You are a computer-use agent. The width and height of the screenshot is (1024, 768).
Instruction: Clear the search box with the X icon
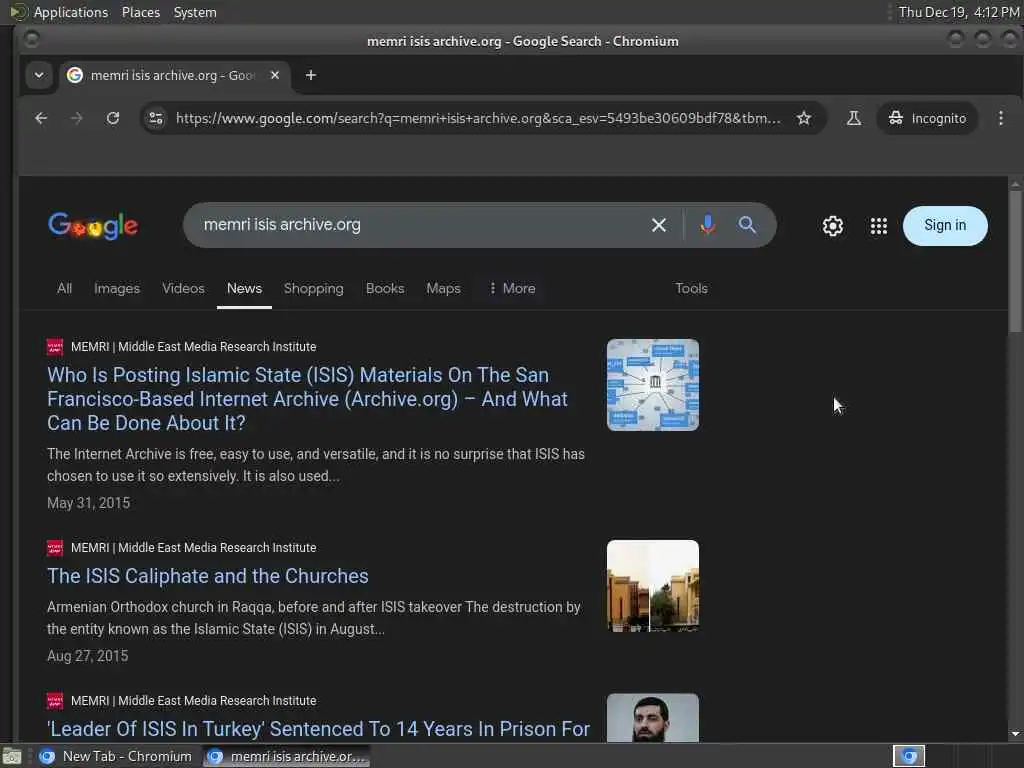click(659, 225)
